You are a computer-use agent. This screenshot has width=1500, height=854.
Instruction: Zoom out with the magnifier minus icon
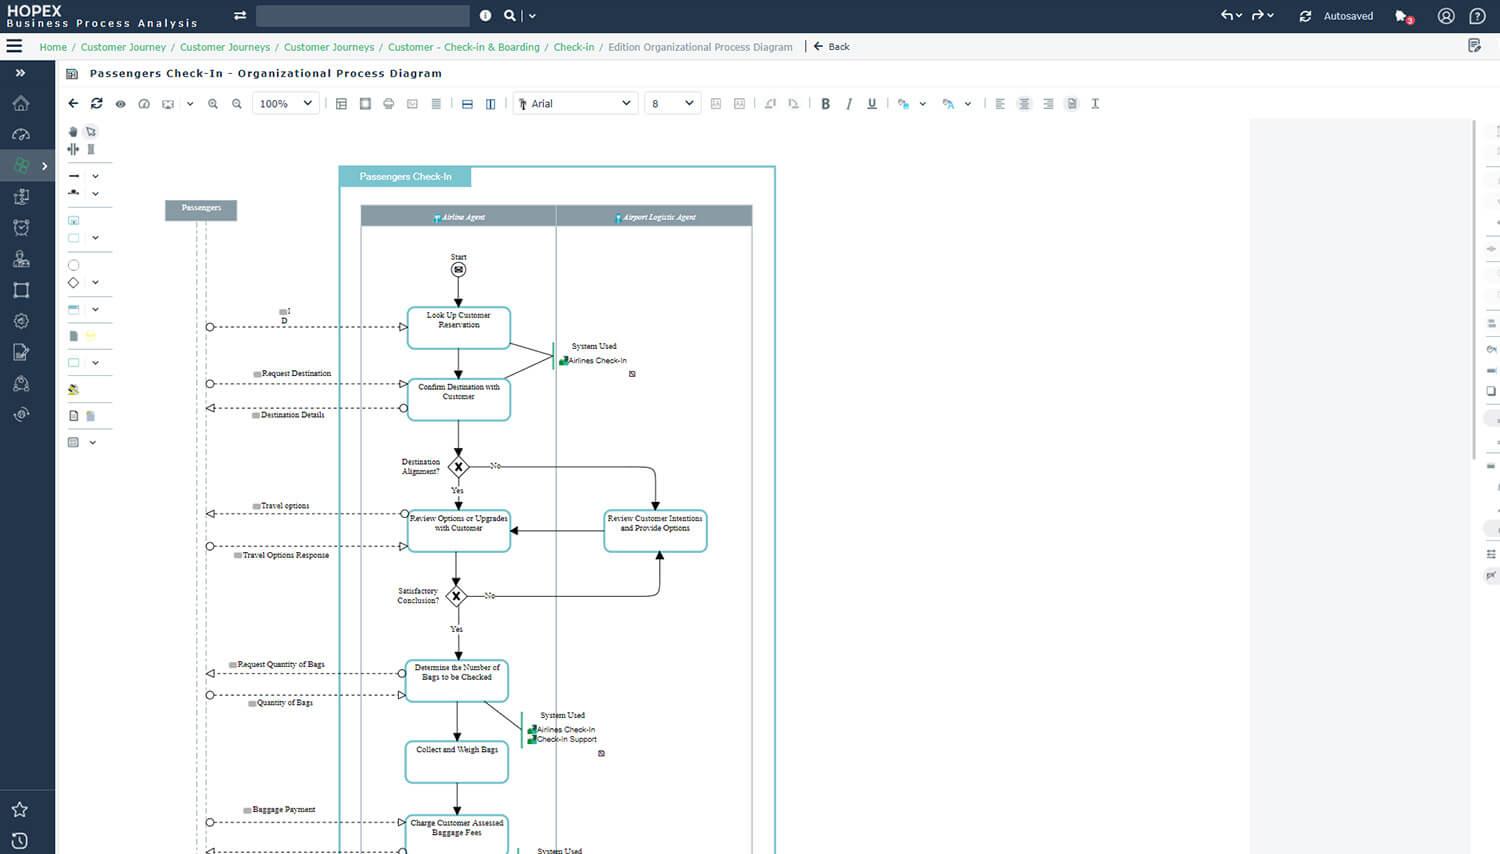(x=237, y=103)
